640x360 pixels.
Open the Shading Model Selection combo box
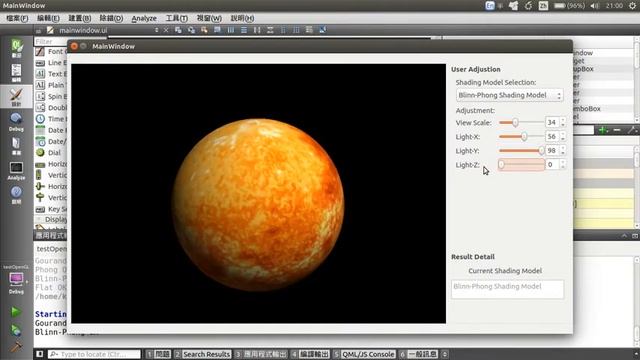click(509, 95)
